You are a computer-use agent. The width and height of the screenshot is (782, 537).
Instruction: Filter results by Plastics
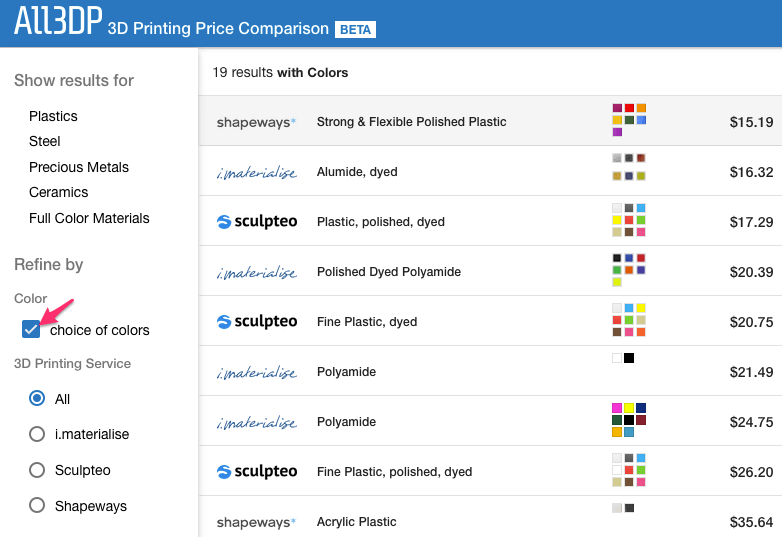(x=53, y=116)
